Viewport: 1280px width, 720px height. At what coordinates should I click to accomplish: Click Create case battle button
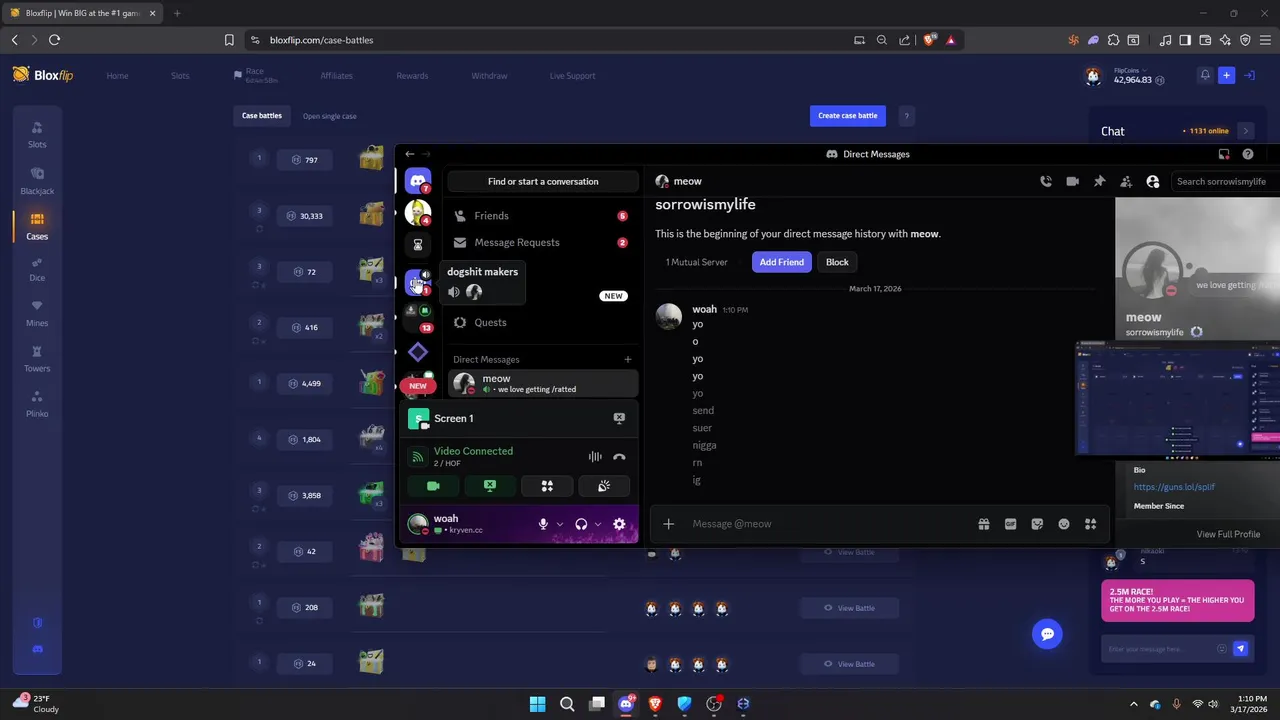pyautogui.click(x=848, y=116)
